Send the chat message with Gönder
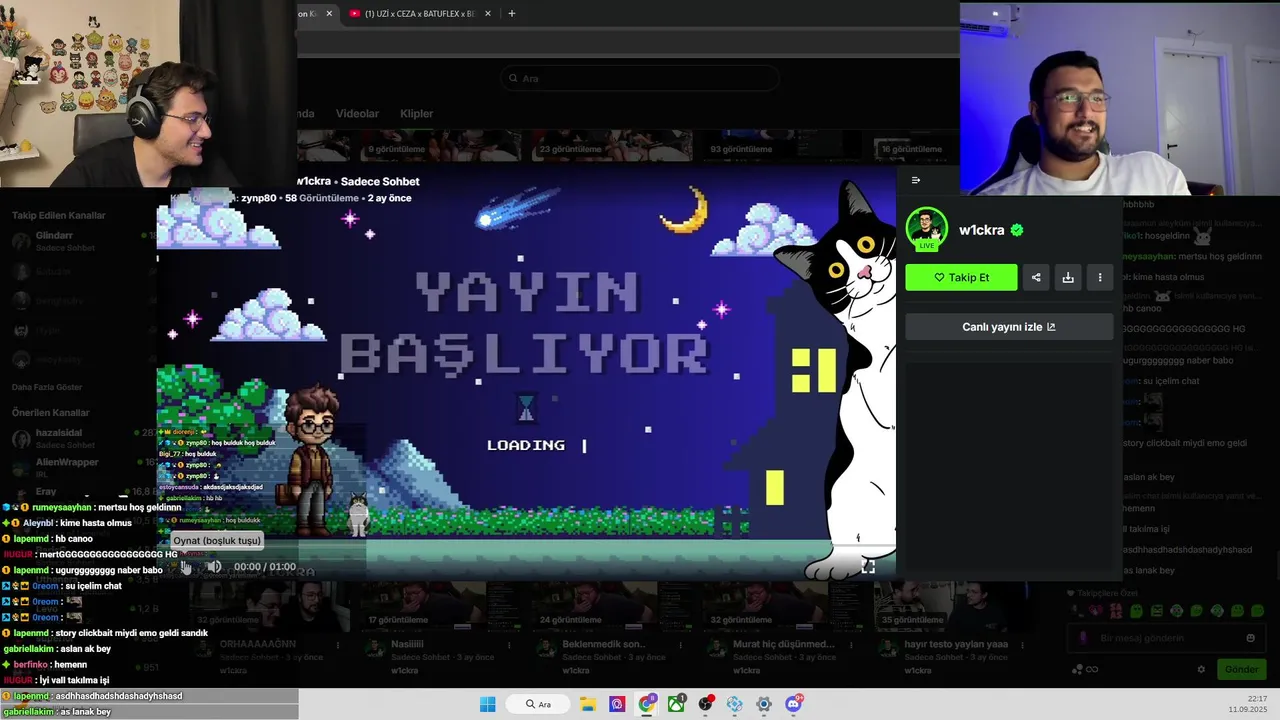The image size is (1280, 720). (x=1241, y=669)
